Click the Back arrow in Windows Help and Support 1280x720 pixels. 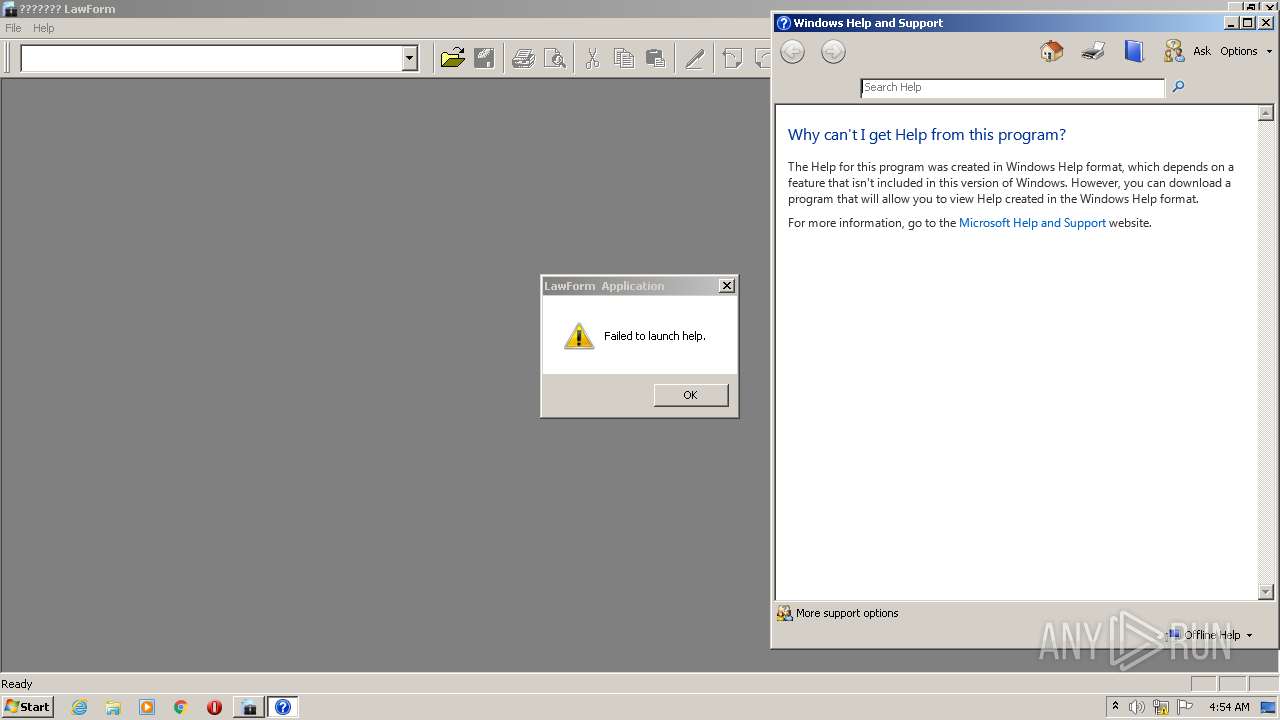[x=792, y=52]
